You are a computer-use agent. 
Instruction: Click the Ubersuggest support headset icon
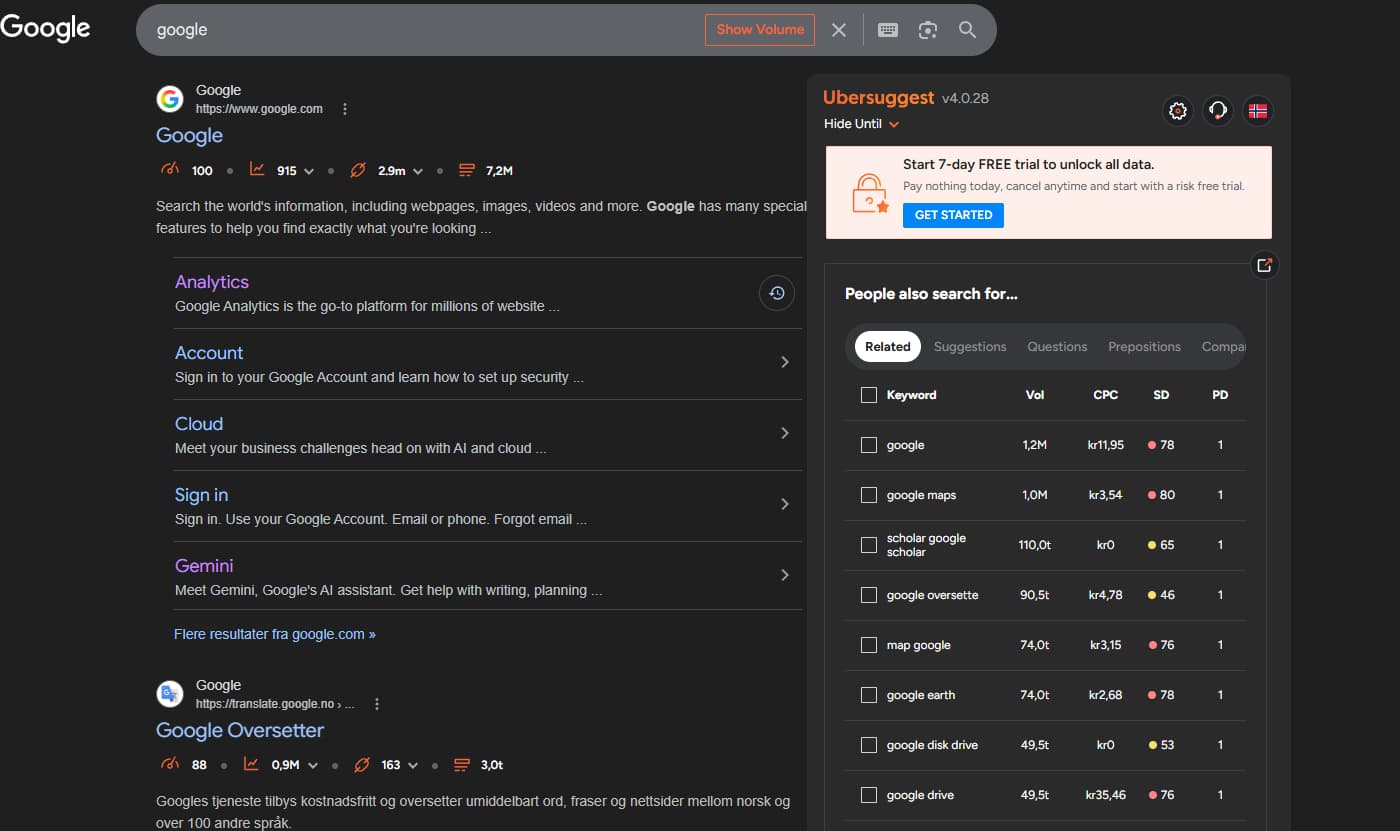coord(1218,111)
